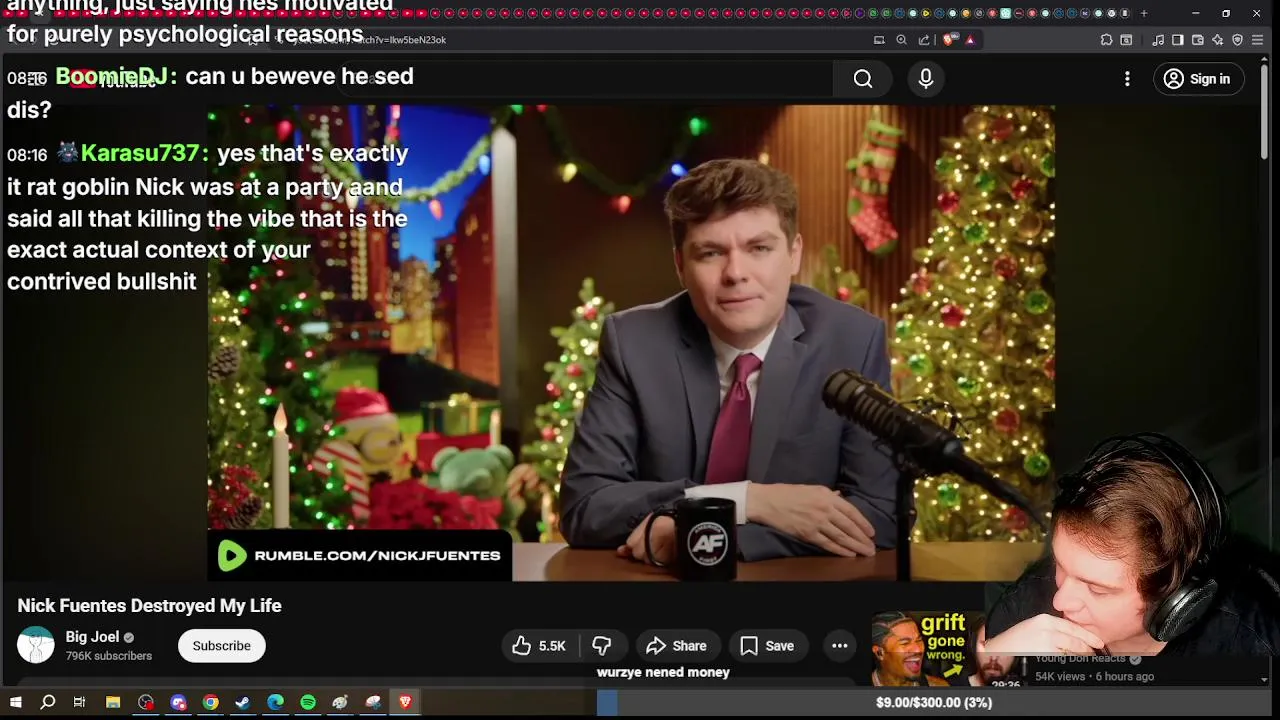Share this page from the address bar
This screenshot has height=720, width=1280.
click(924, 40)
